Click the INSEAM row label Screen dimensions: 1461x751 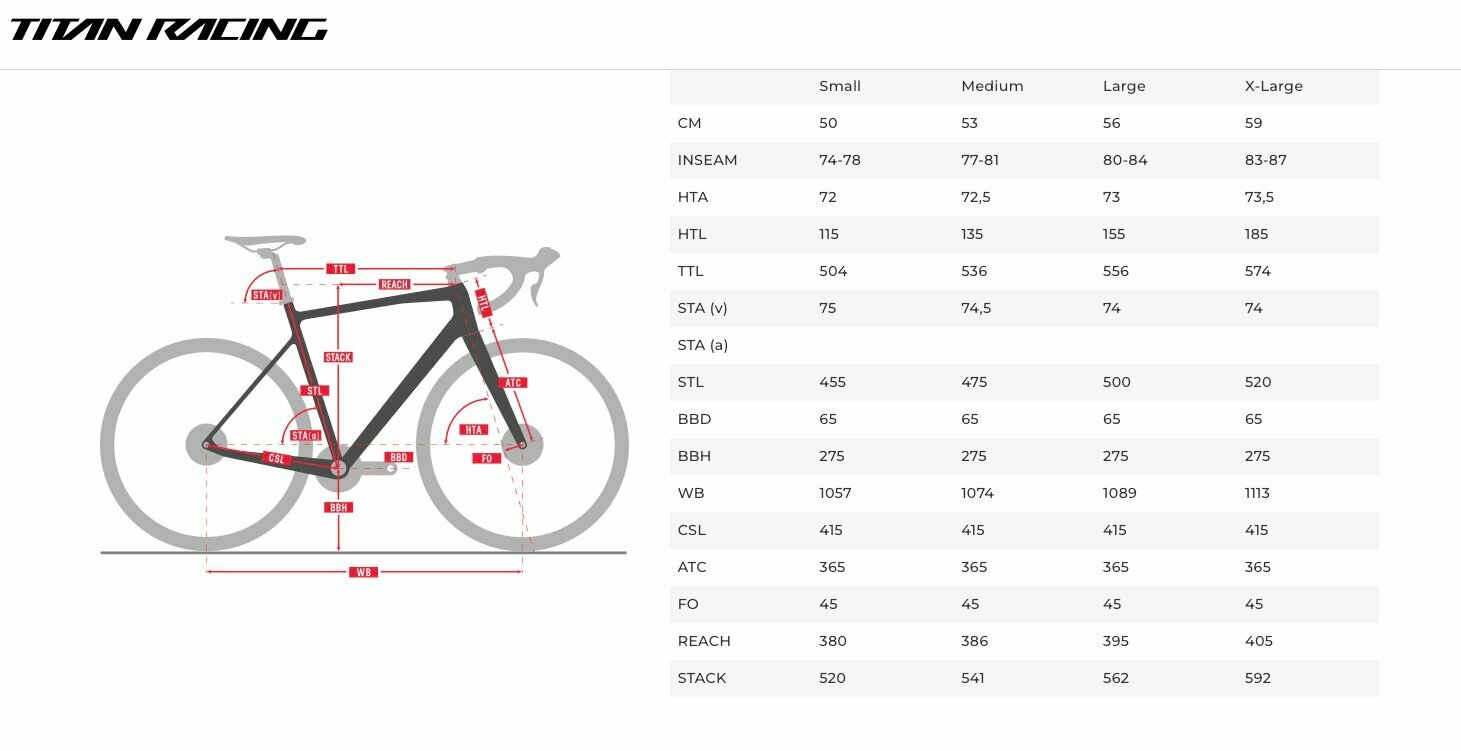pyautogui.click(x=707, y=160)
